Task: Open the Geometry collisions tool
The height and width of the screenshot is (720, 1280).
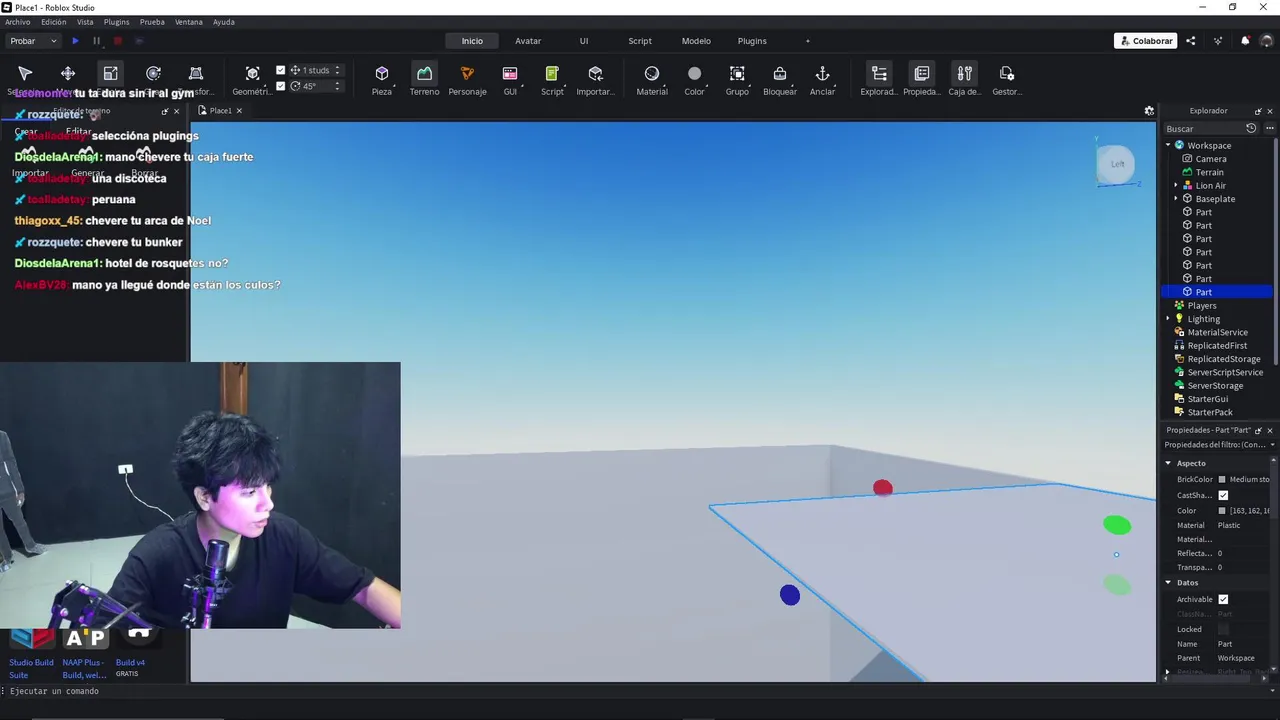Action: click(x=252, y=79)
